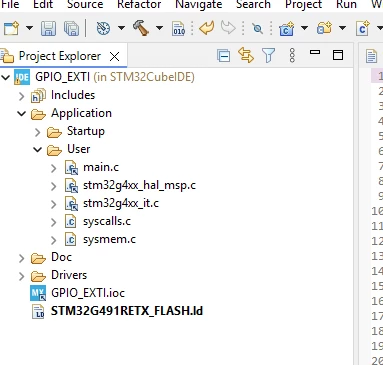The image size is (383, 365).
Task: Open the Run menu
Action: point(346,4)
